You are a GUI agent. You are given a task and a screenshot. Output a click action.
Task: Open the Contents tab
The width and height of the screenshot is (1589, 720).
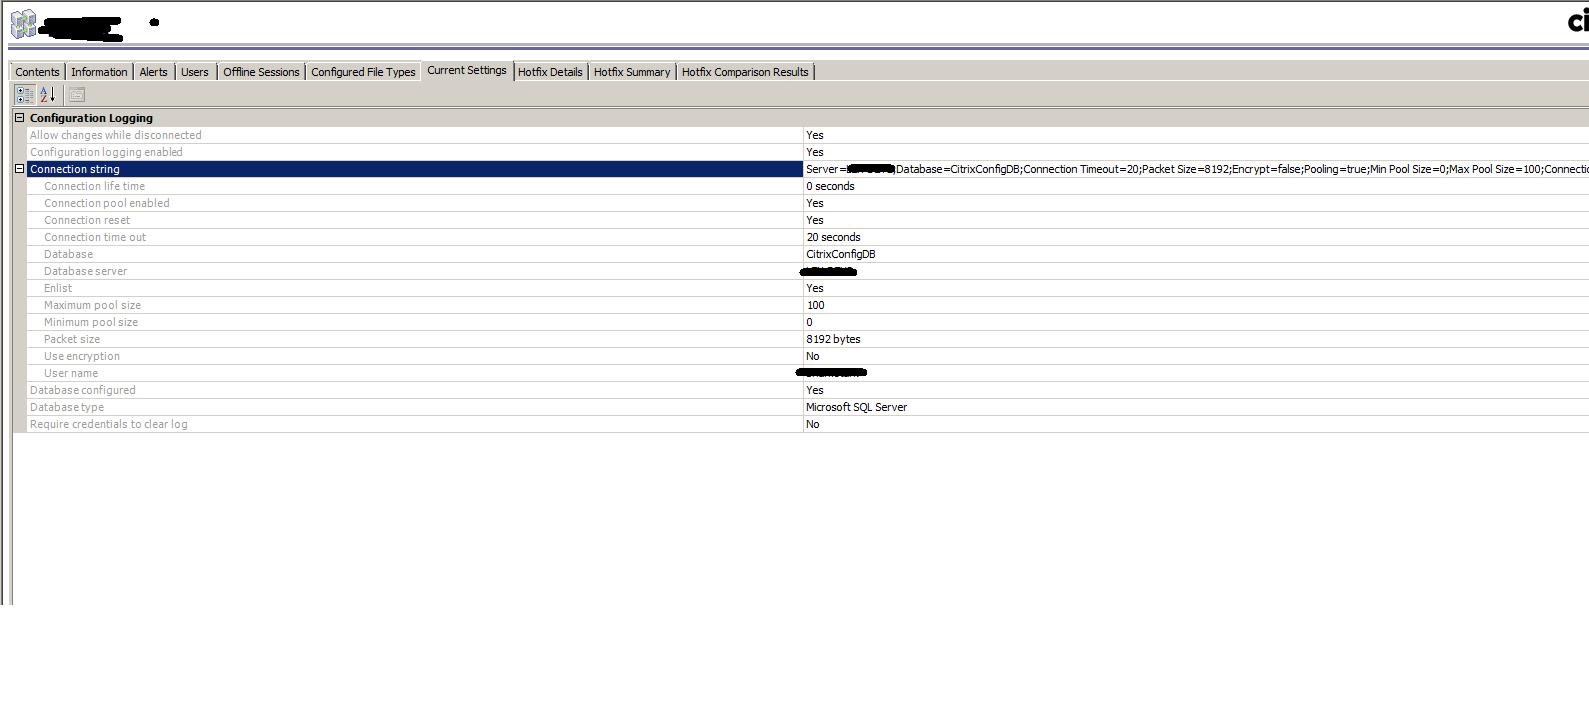(x=37, y=72)
